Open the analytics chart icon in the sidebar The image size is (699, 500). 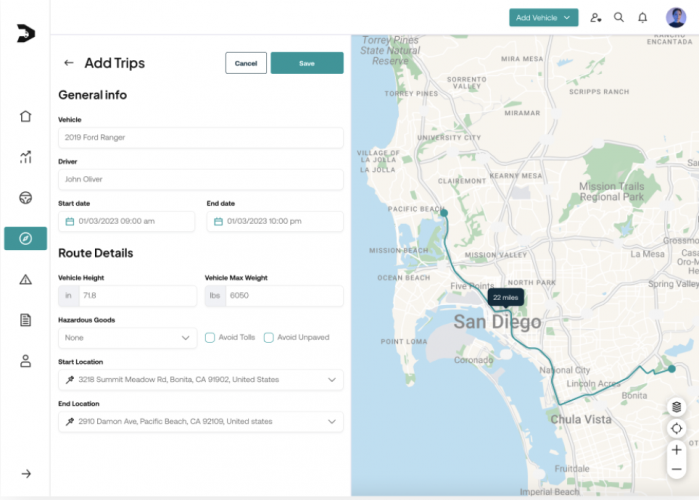(x=26, y=157)
